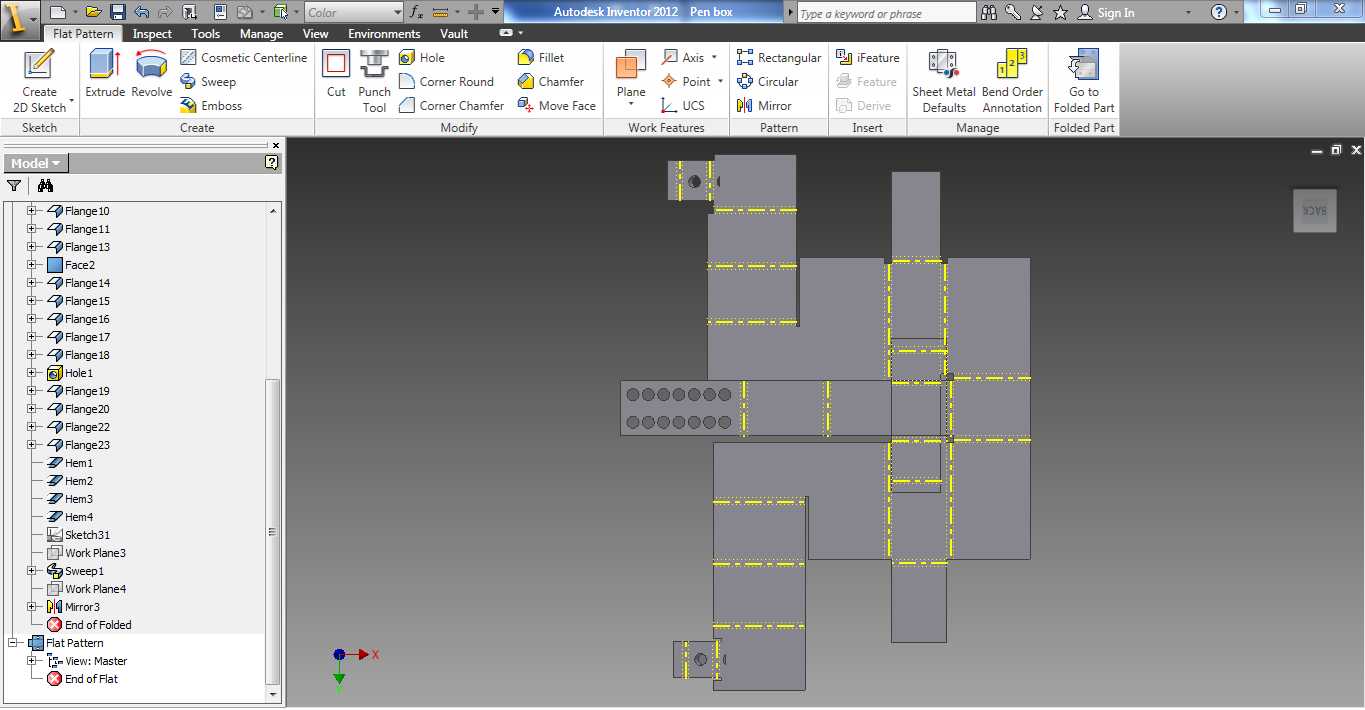1365x710 pixels.
Task: Open the Plane tool dropdown arrow
Action: tap(631, 104)
